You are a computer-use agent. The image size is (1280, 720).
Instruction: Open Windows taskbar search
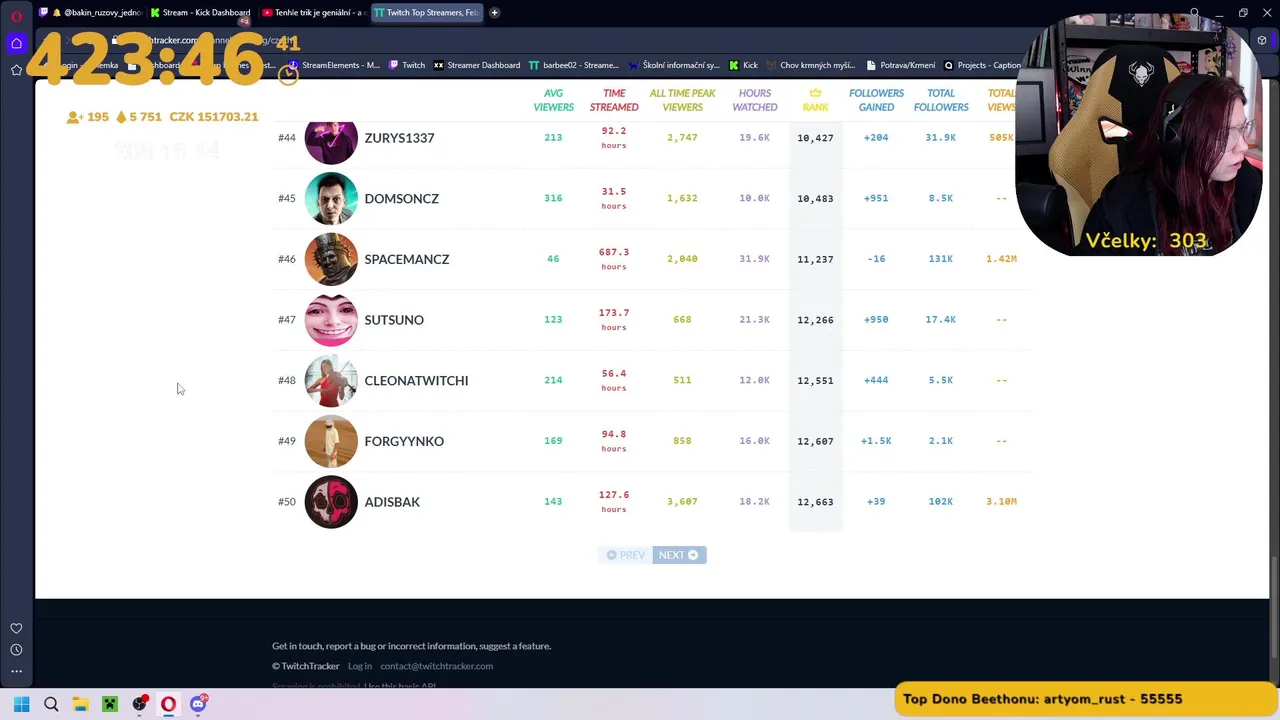pos(51,704)
